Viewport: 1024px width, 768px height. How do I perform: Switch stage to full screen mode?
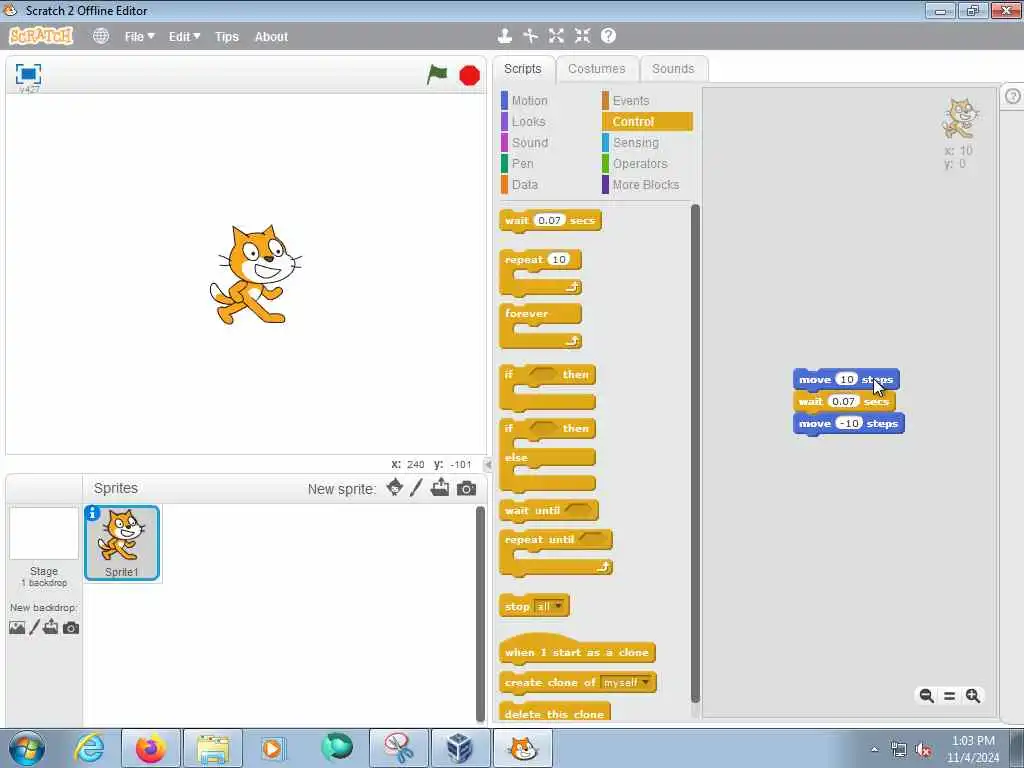pos(28,74)
